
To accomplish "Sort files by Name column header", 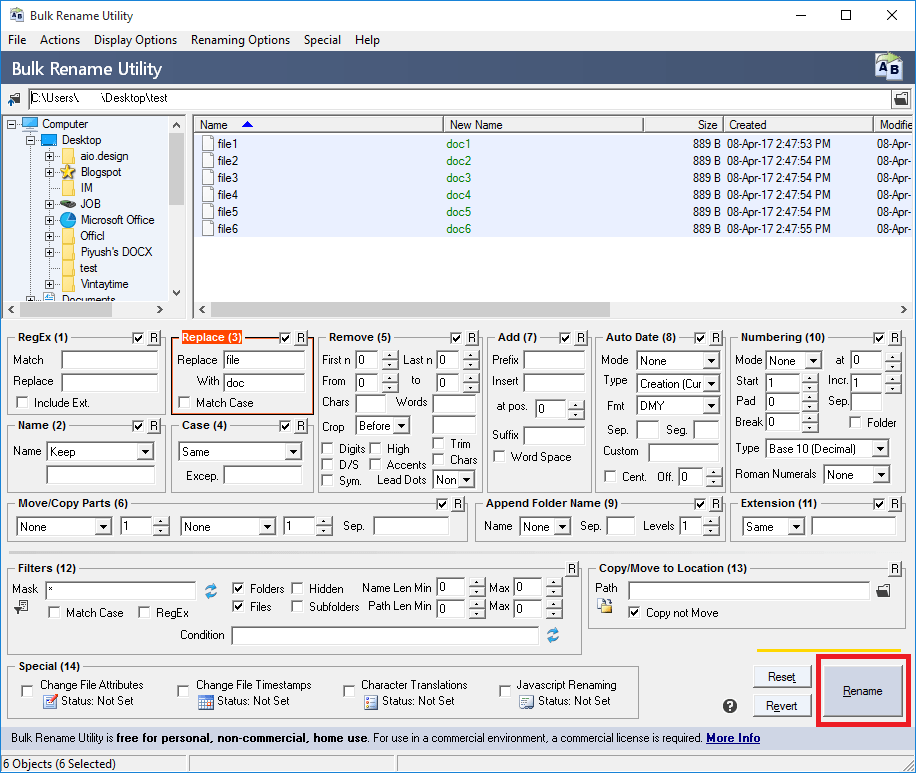I will (x=318, y=124).
